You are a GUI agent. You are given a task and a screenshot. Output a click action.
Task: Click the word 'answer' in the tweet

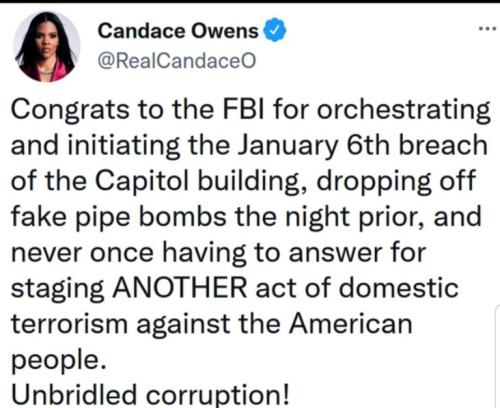[335, 253]
